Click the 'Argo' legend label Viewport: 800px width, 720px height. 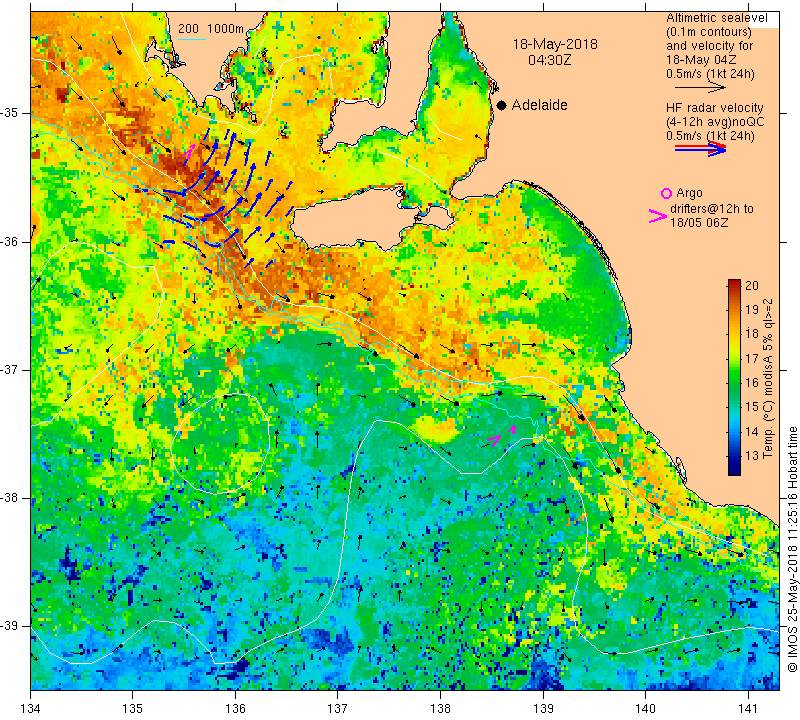tap(689, 193)
